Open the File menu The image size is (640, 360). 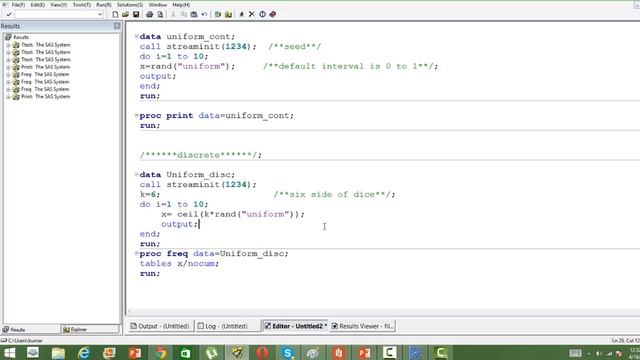pos(18,5)
